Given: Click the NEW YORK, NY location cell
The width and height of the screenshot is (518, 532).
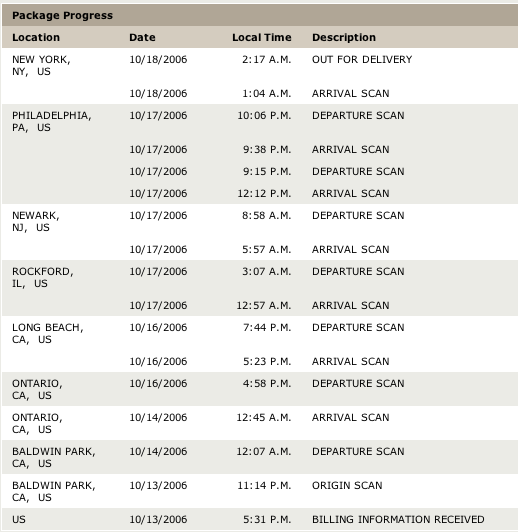Looking at the screenshot, I should click(x=41, y=65).
